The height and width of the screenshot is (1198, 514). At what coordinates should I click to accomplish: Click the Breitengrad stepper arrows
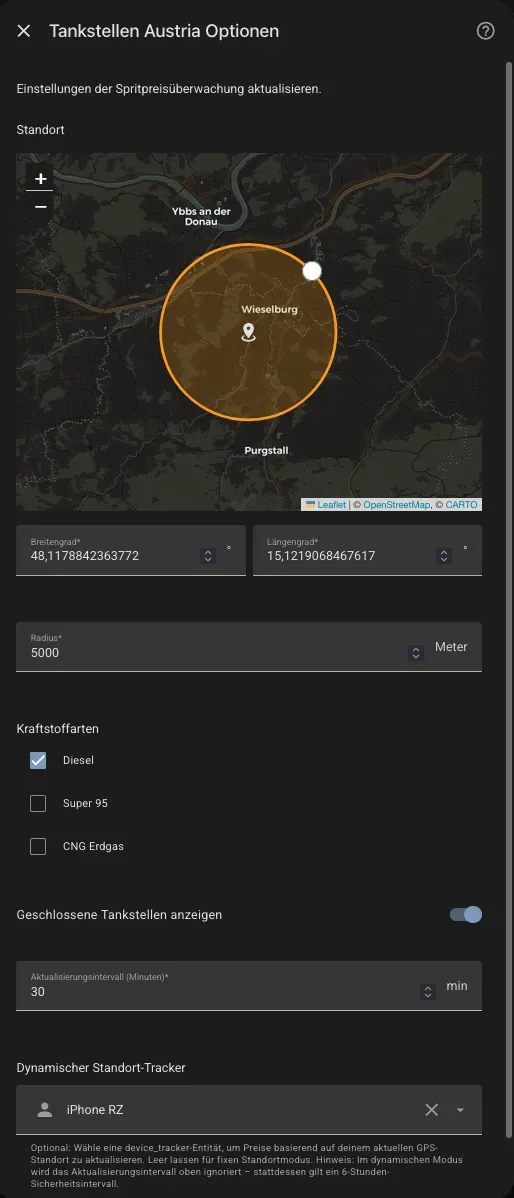coord(208,555)
